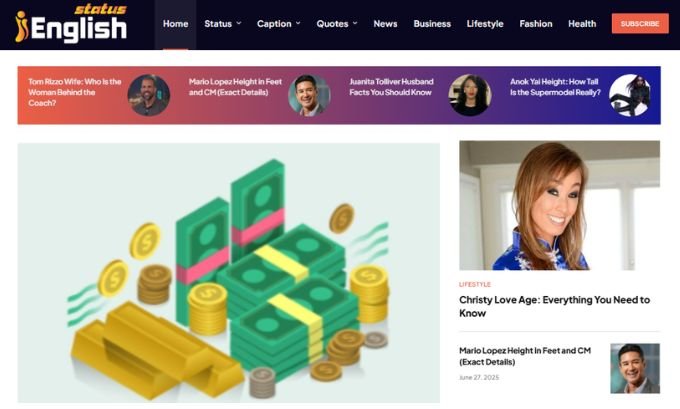680x409 pixels.
Task: Click the Lifestyle category tag
Action: [x=475, y=285]
